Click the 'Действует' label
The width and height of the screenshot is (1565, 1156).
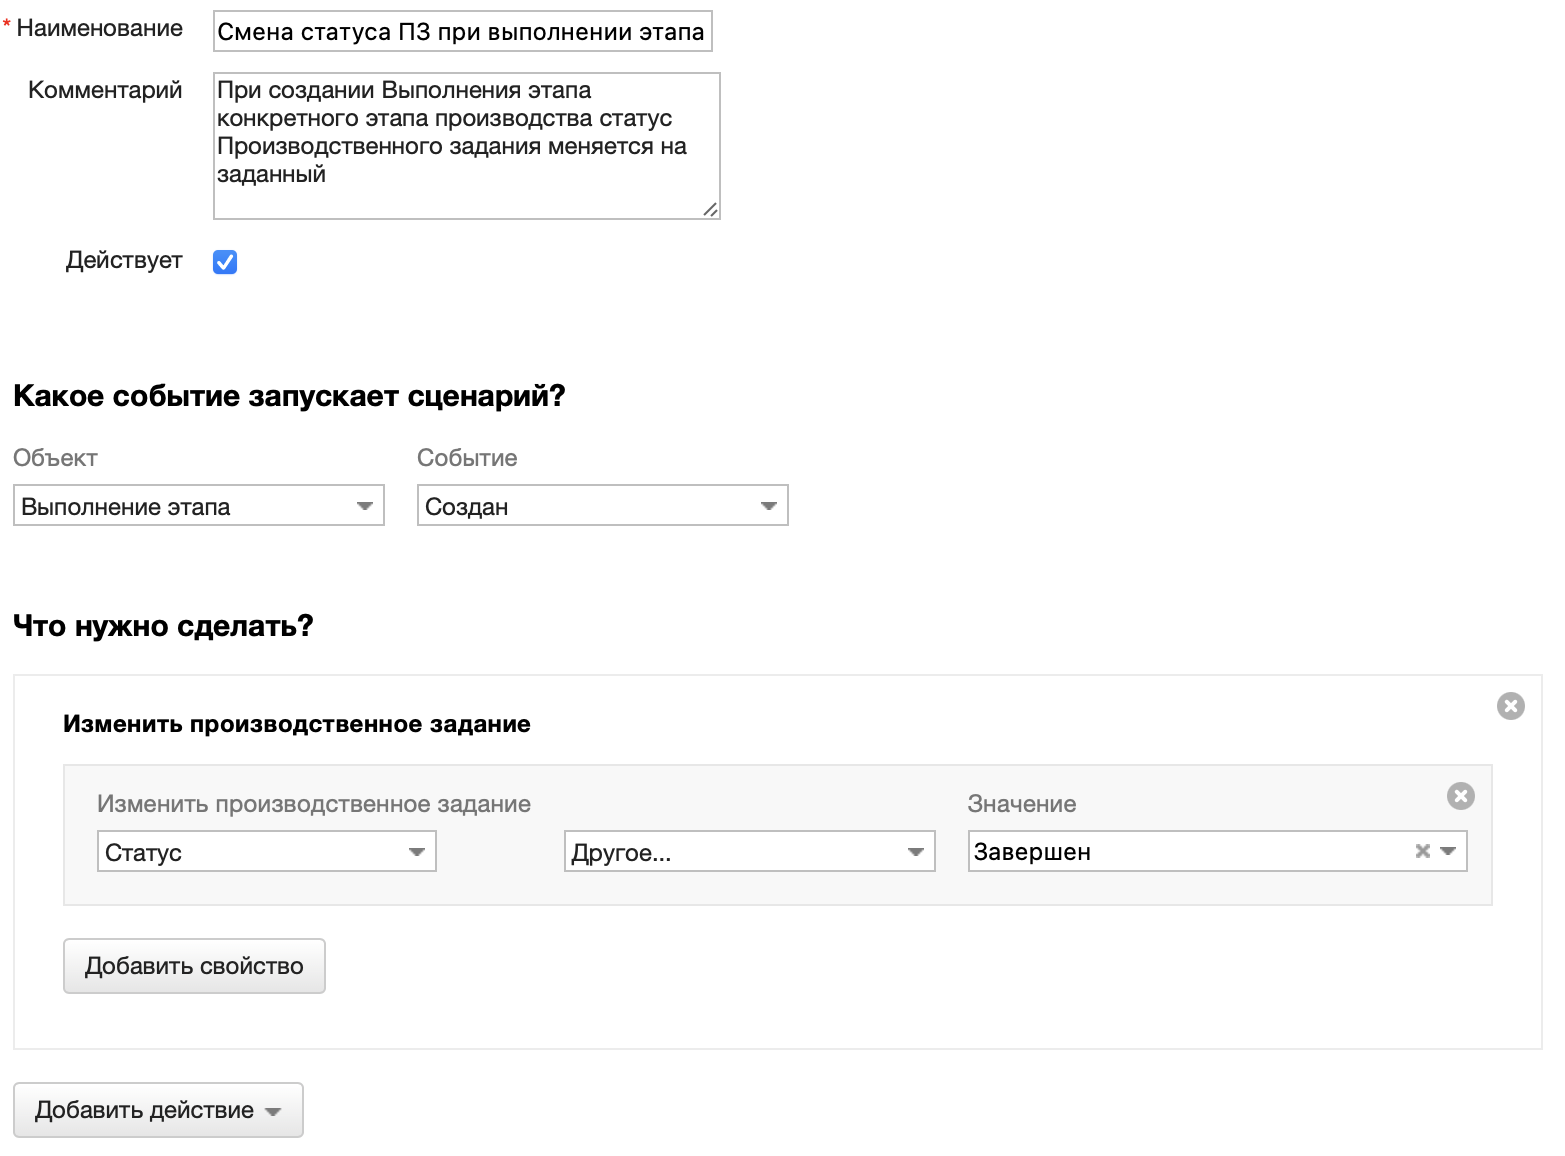tap(124, 260)
